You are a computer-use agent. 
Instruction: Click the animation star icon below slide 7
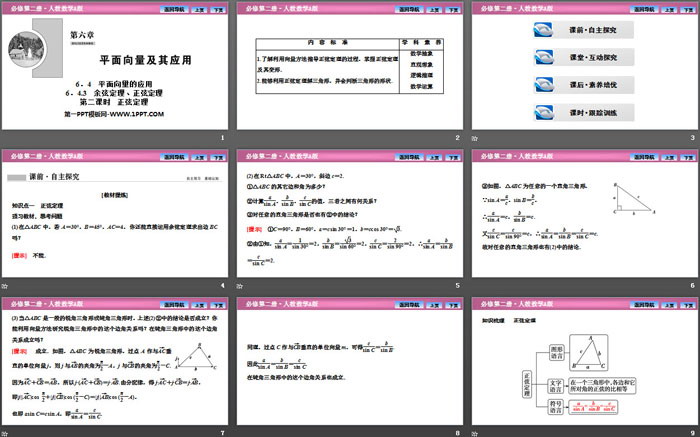[4, 433]
